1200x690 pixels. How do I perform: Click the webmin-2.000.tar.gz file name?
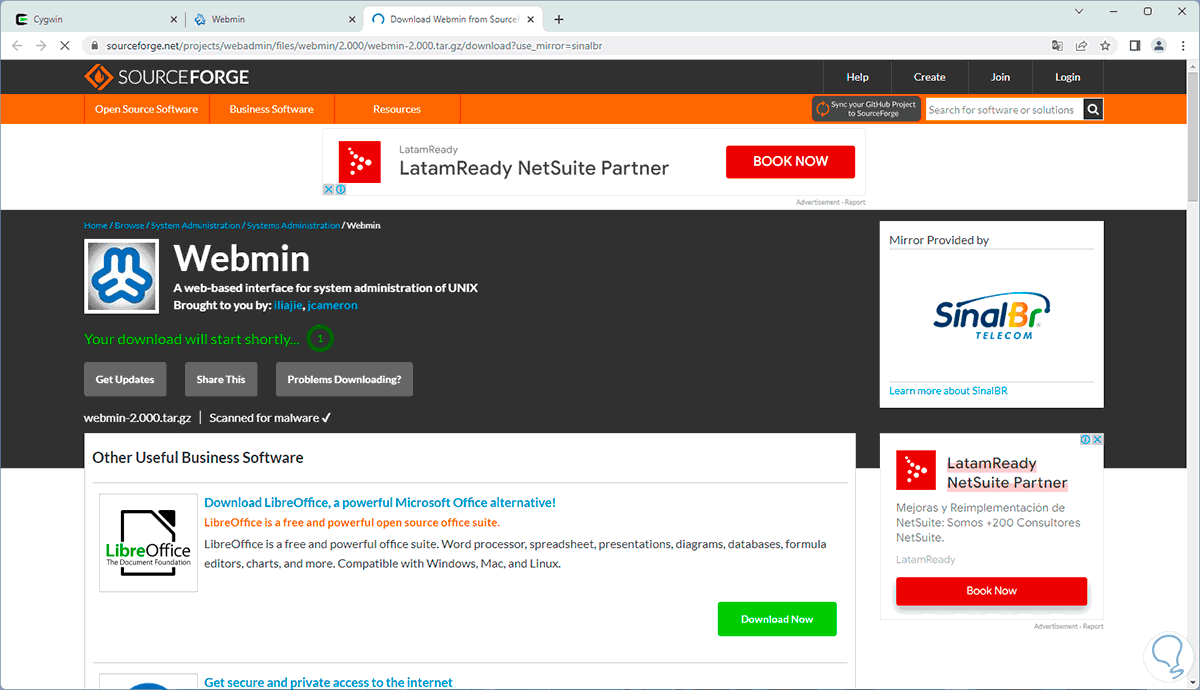click(x=137, y=418)
